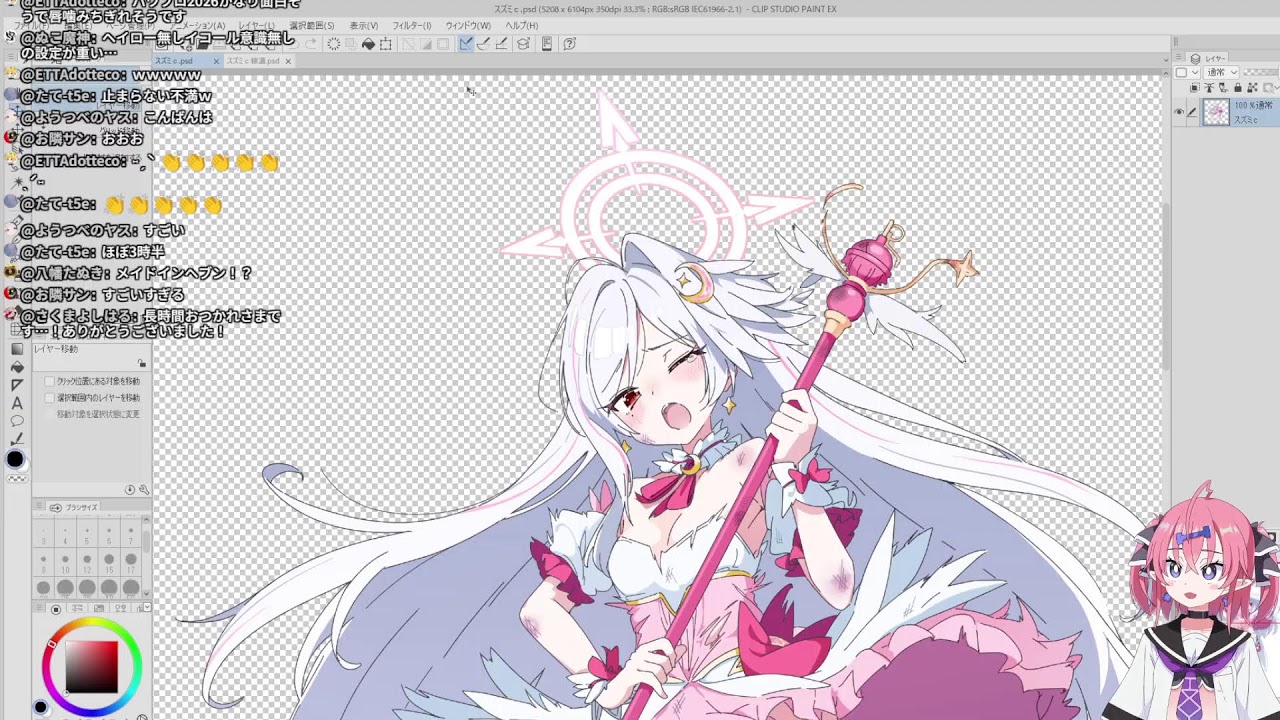1280x720 pixels.
Task: Select the ブラシサイズ panel tab
Action: tap(73, 507)
